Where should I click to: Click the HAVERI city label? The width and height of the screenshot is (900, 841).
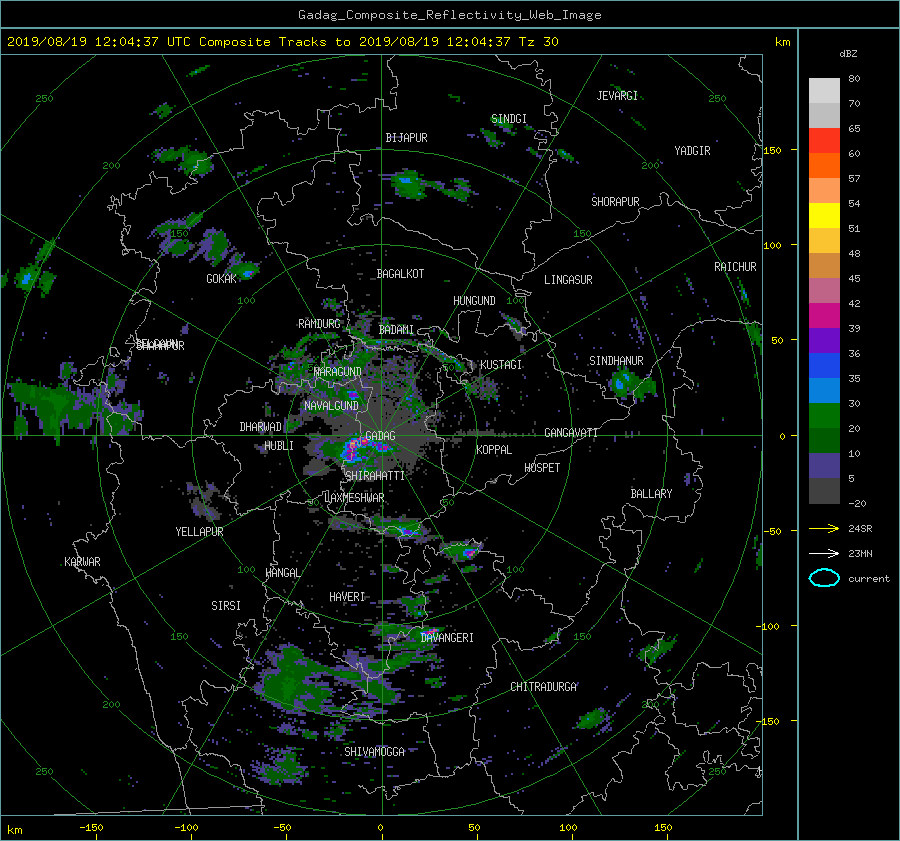347,597
